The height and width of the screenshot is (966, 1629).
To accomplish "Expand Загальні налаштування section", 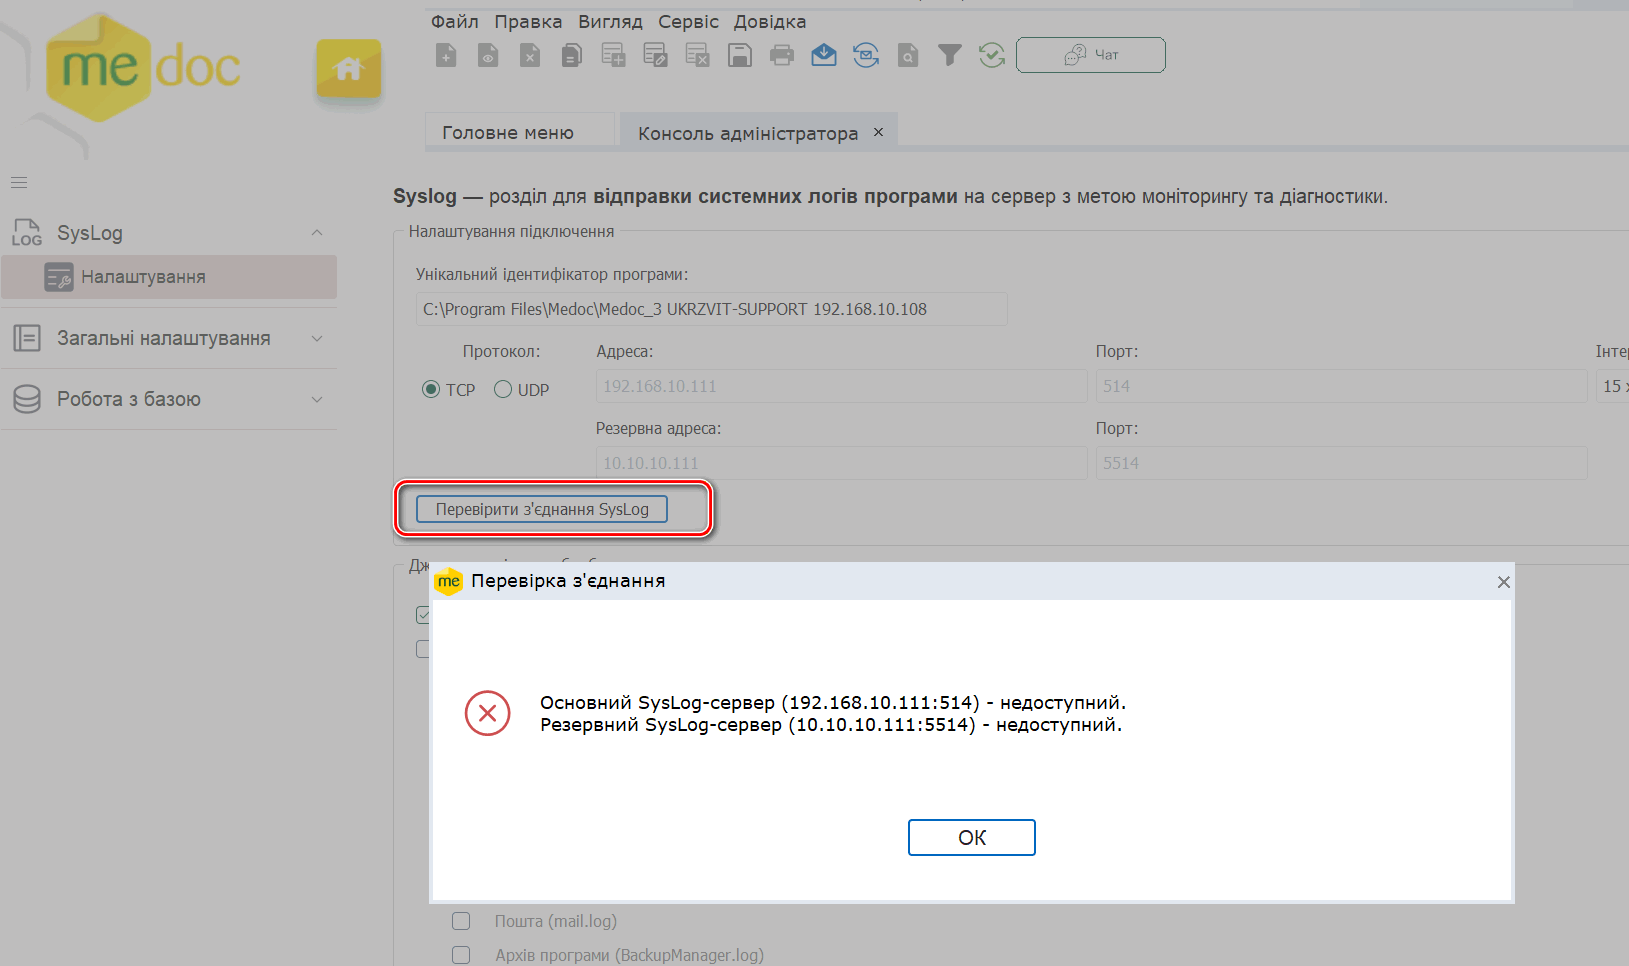I will point(317,339).
